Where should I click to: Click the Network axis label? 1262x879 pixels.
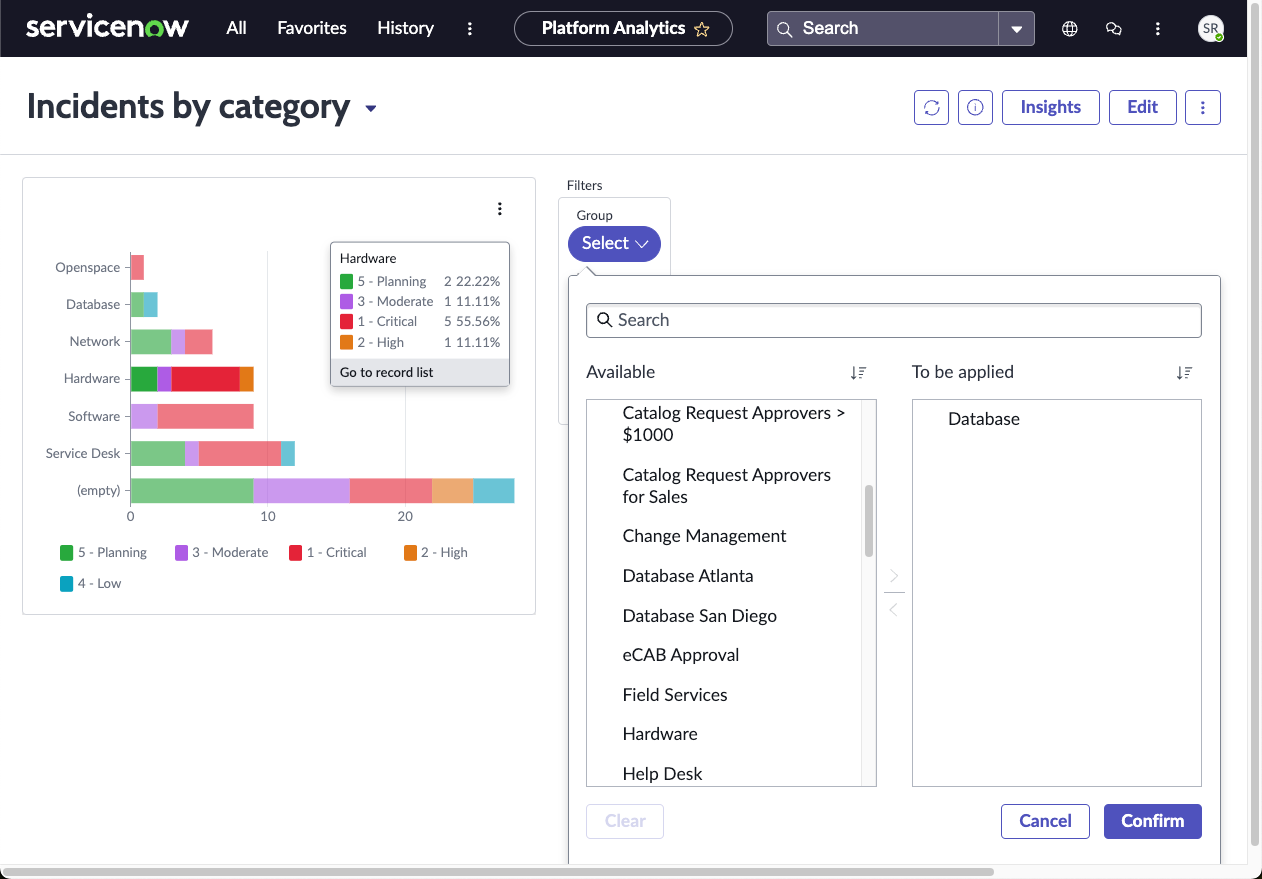(x=95, y=341)
